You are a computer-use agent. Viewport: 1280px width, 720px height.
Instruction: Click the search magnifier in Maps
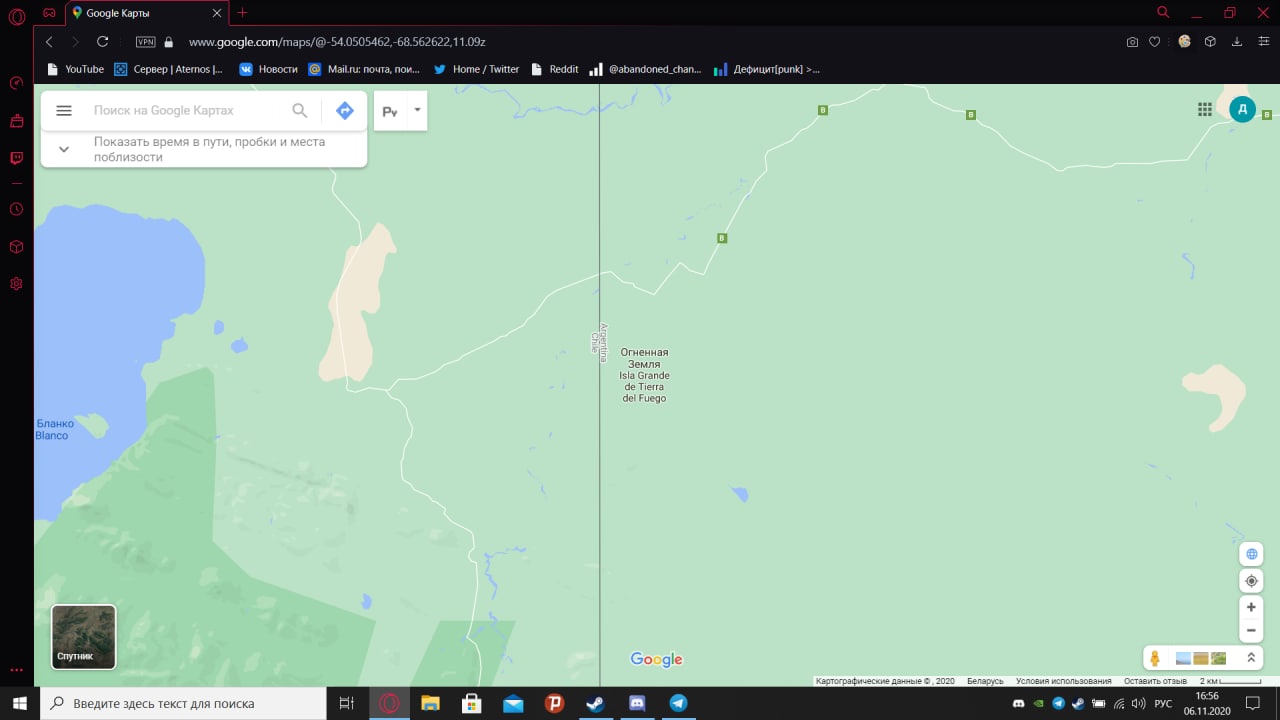click(300, 110)
